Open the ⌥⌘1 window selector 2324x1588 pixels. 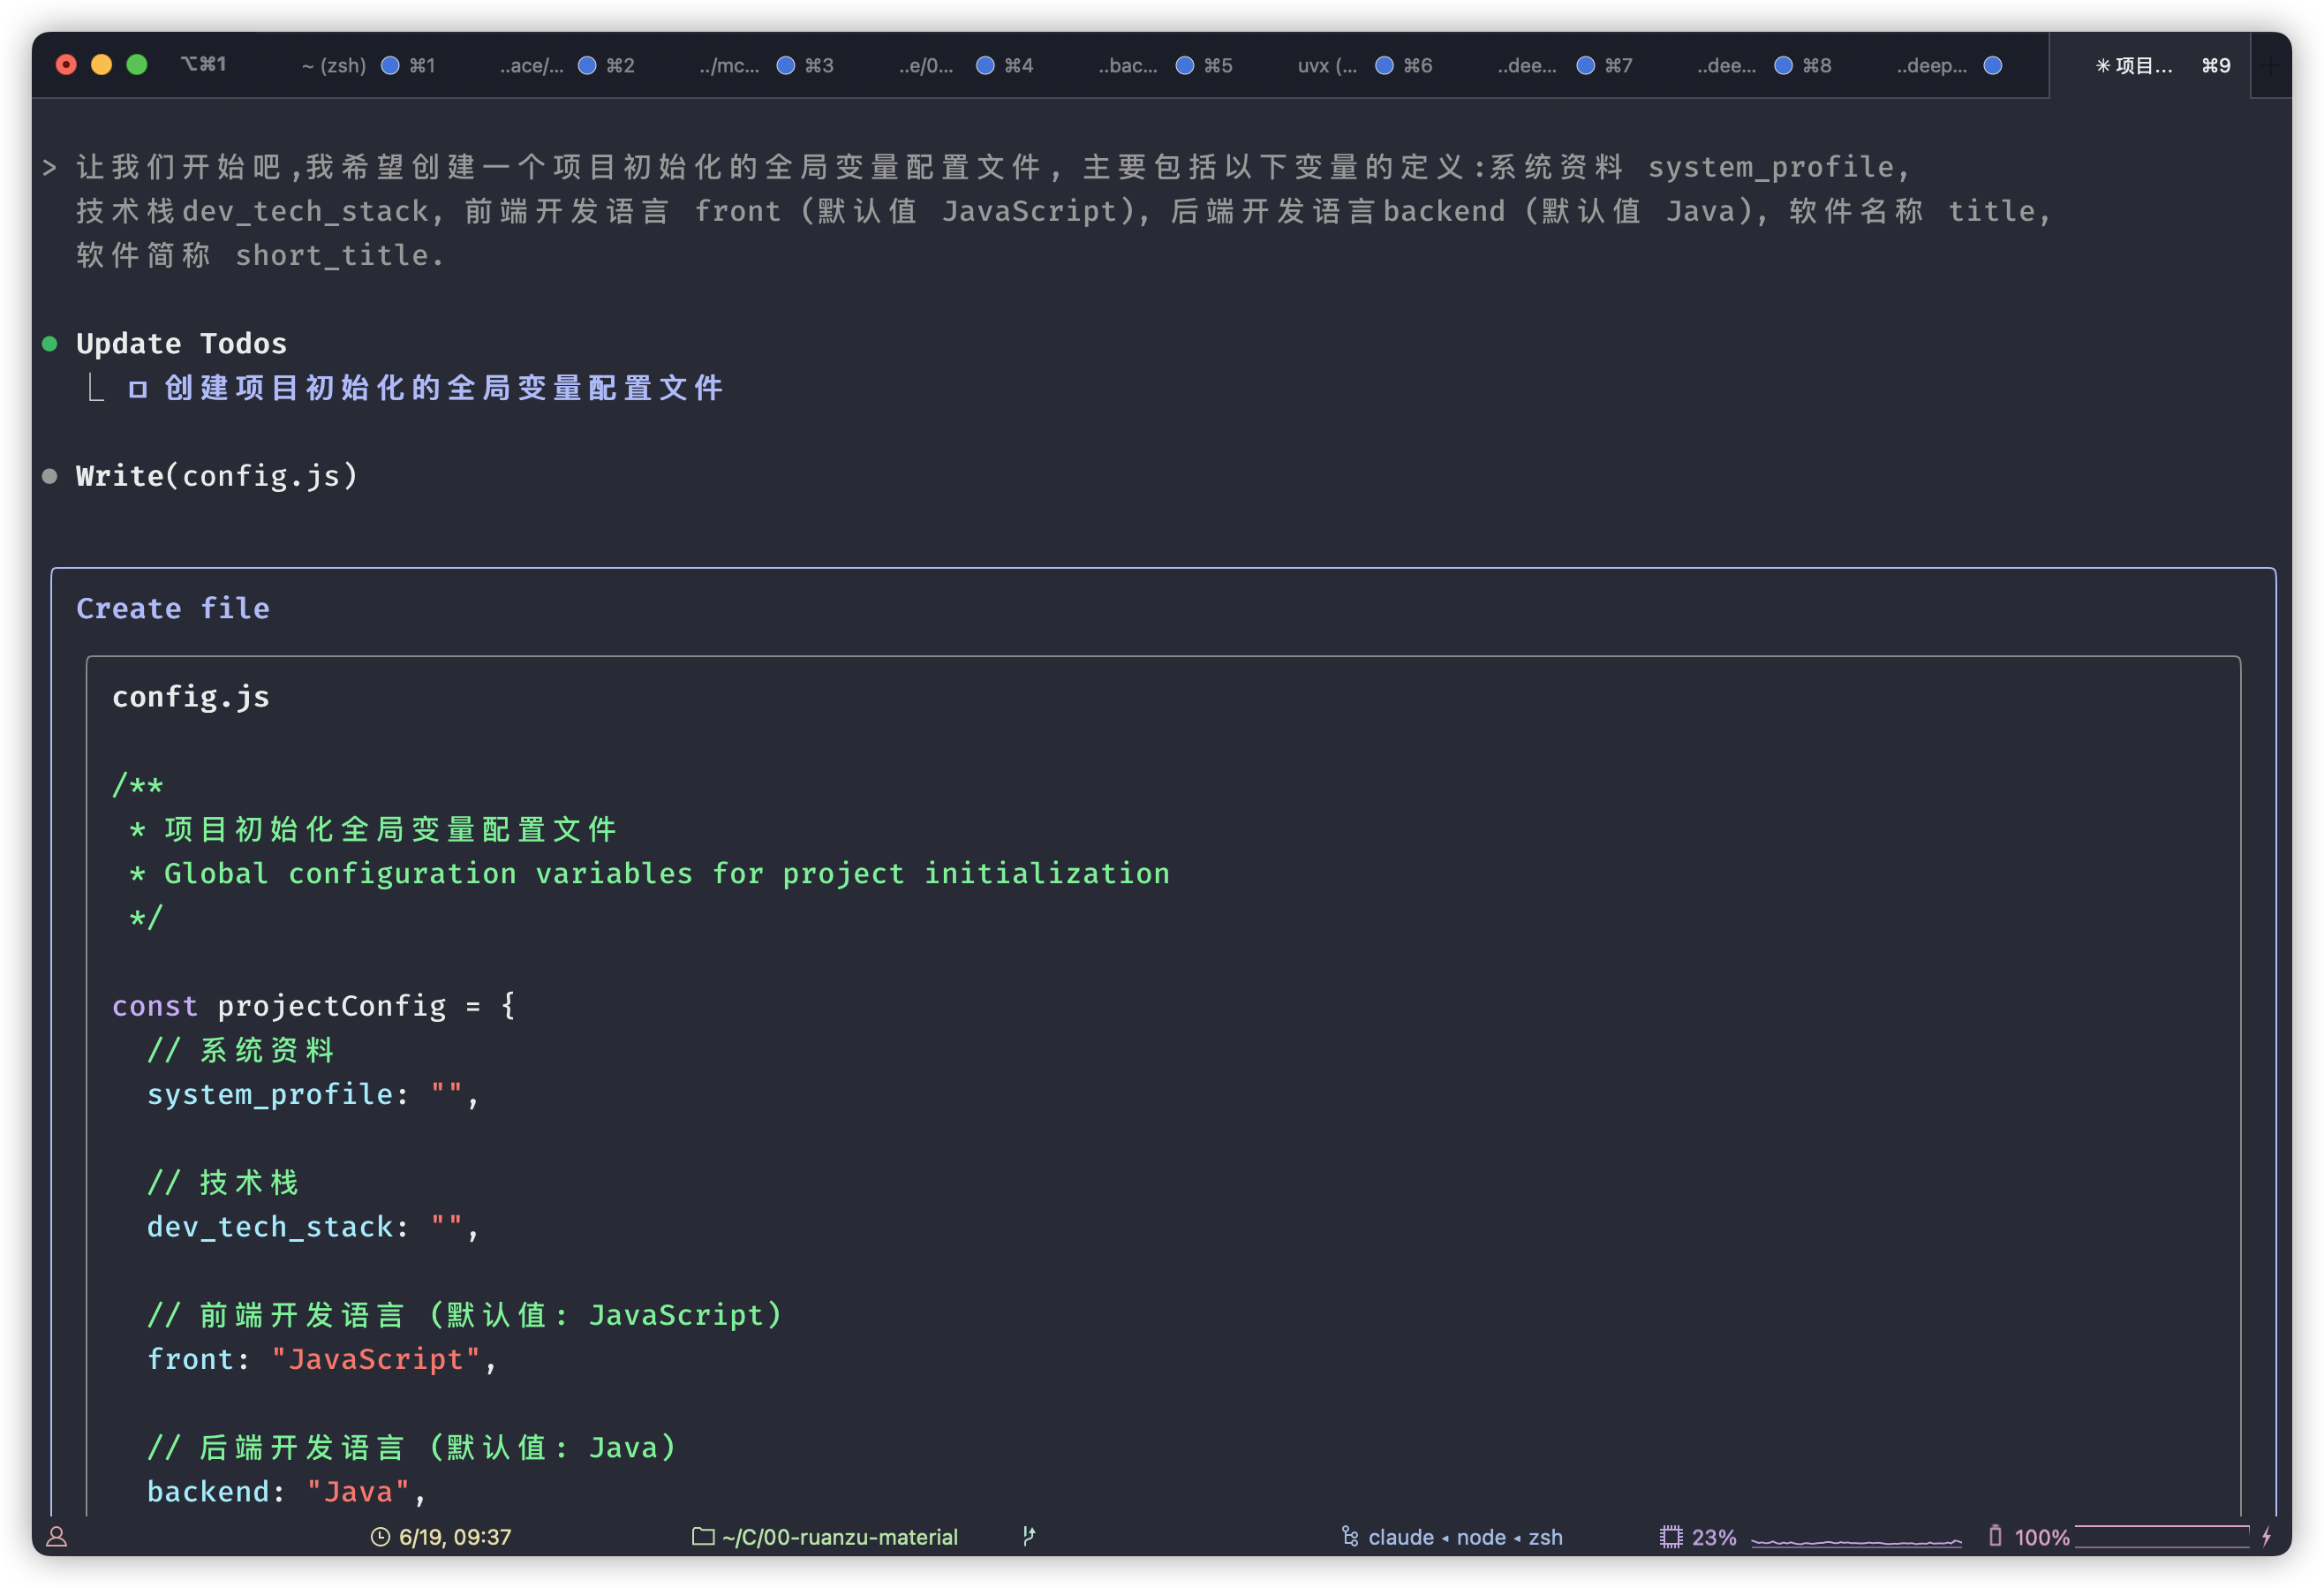[203, 65]
